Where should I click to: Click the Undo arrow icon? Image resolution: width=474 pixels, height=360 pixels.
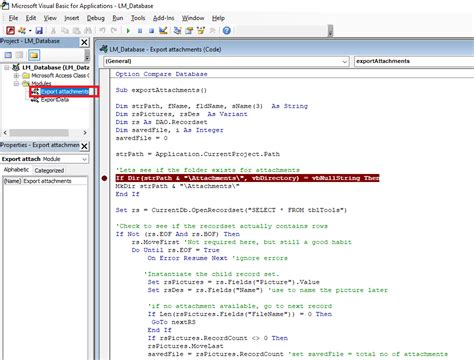pos(102,31)
